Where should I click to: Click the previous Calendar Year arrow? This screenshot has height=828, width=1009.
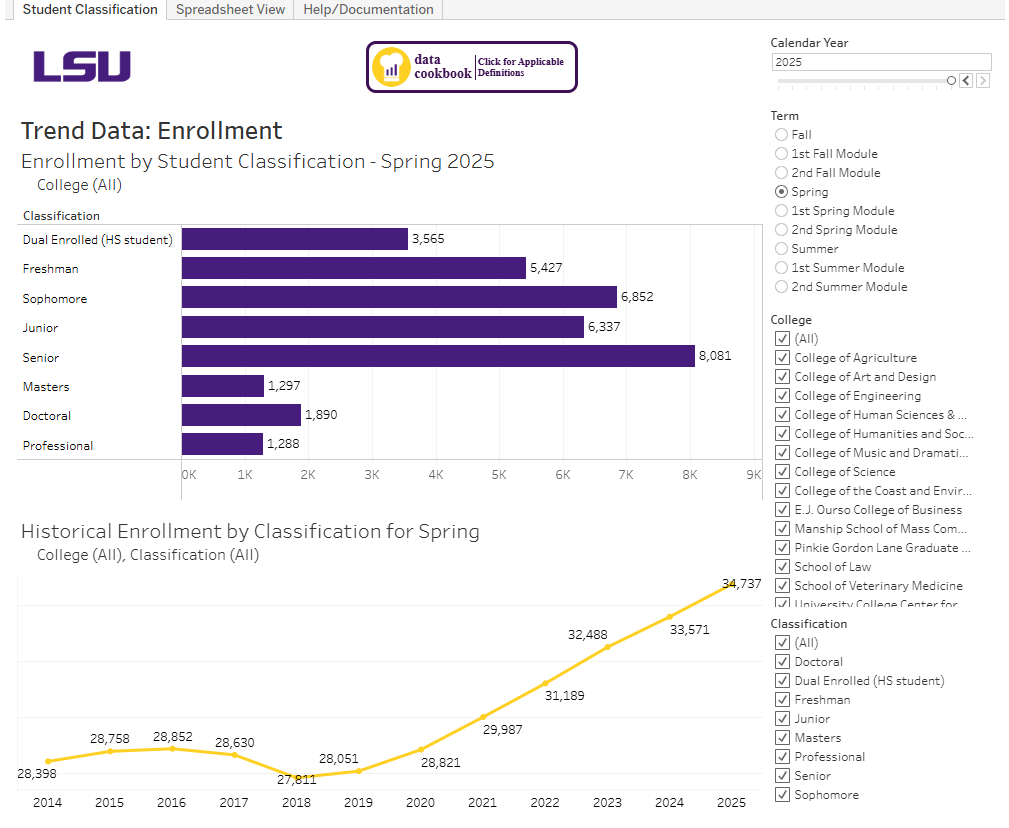click(967, 80)
